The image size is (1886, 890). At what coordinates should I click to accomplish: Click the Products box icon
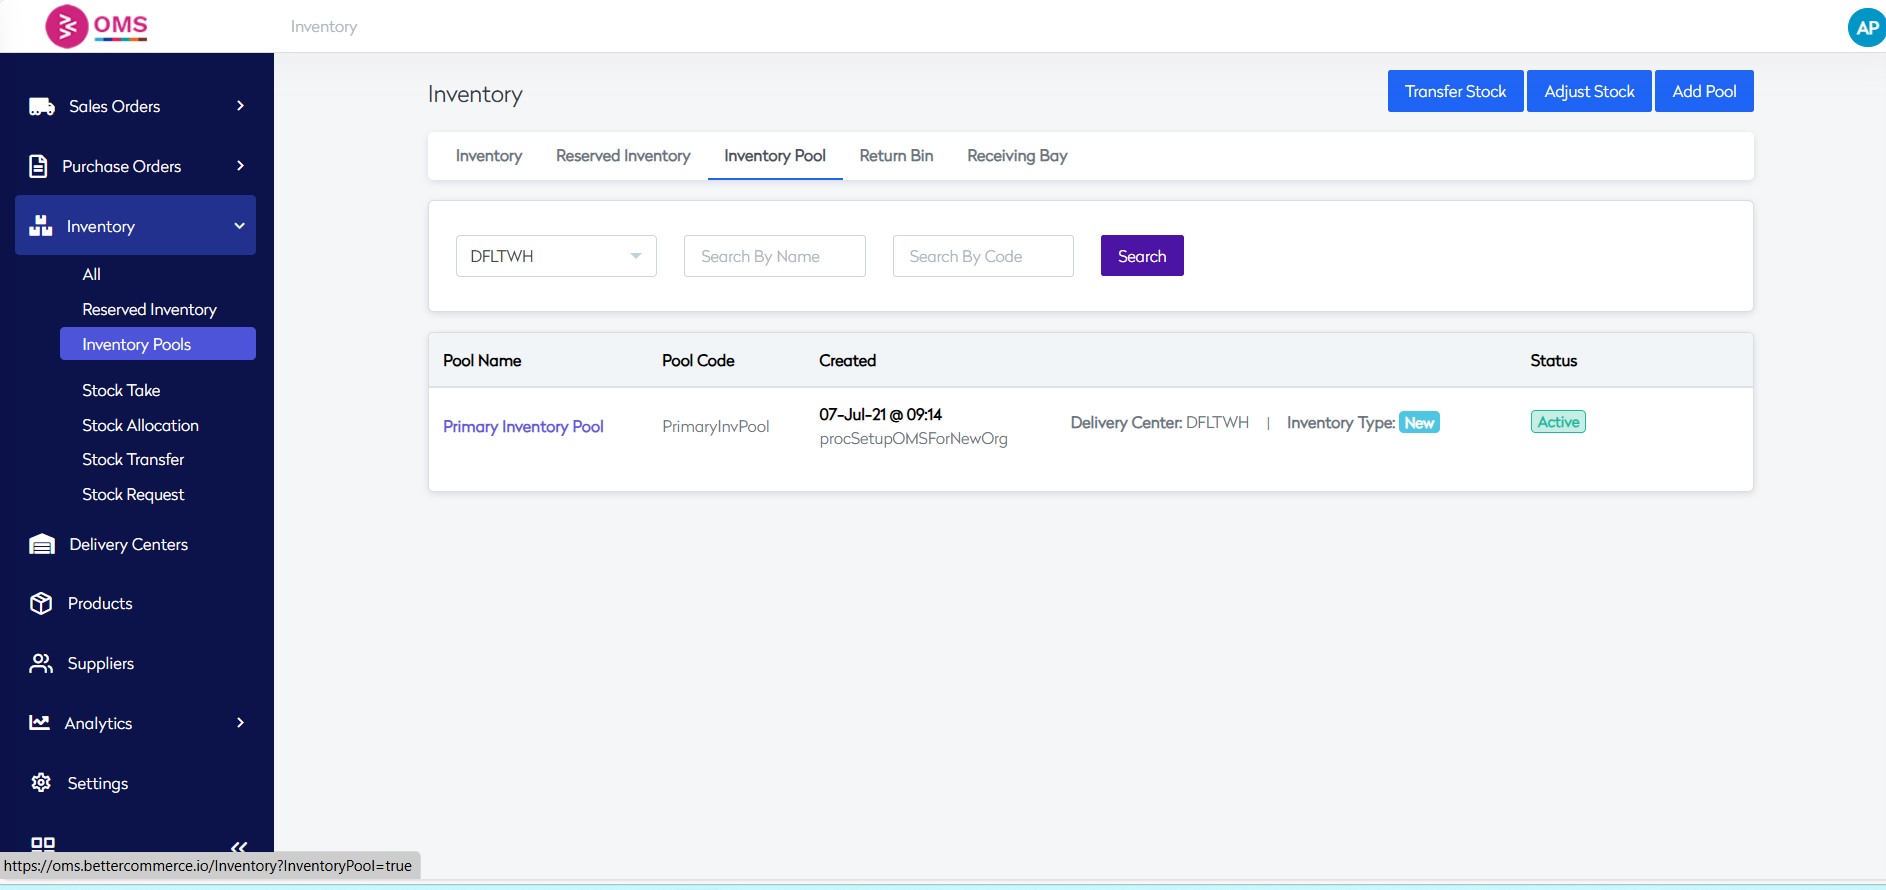[x=41, y=603]
